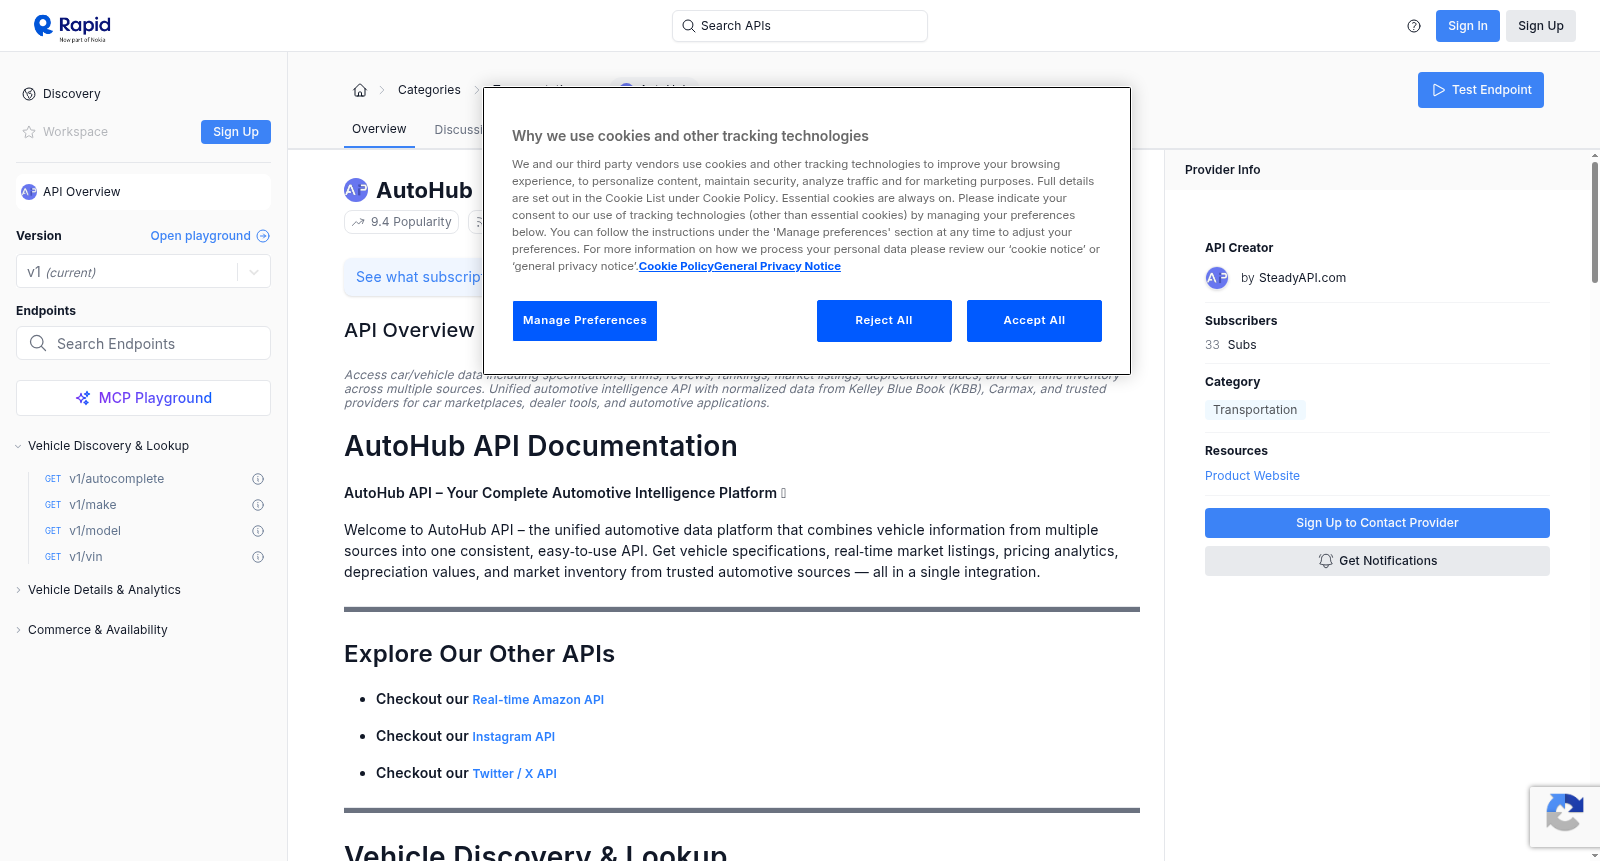Click the home breadcrumb icon
This screenshot has height=861, width=1600.
point(360,90)
